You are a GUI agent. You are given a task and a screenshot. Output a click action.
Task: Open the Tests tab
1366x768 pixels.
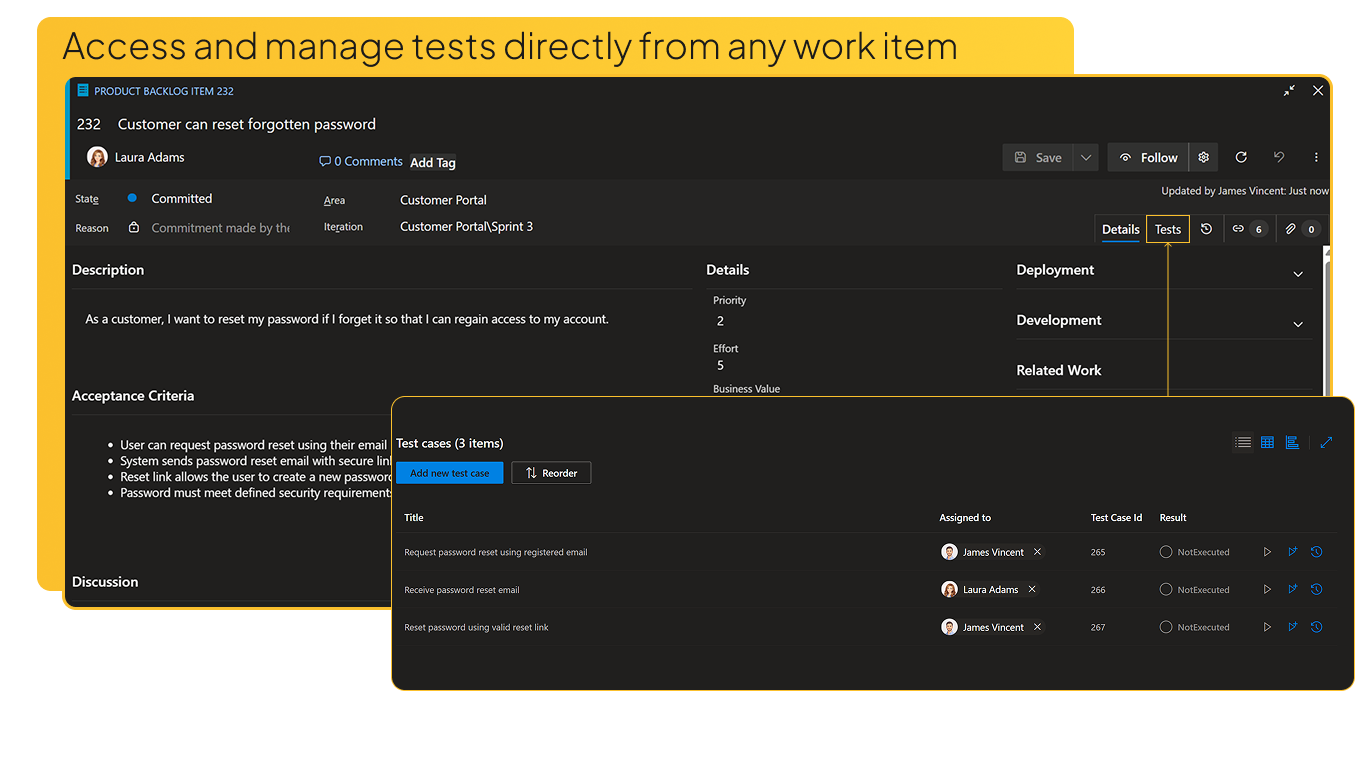click(x=1167, y=229)
